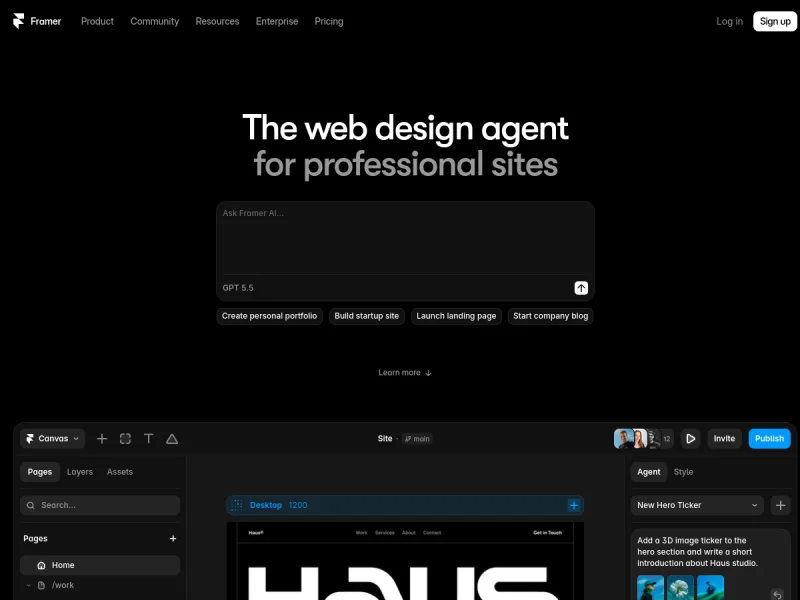Click the Ask Framer AI input field

tap(405, 239)
